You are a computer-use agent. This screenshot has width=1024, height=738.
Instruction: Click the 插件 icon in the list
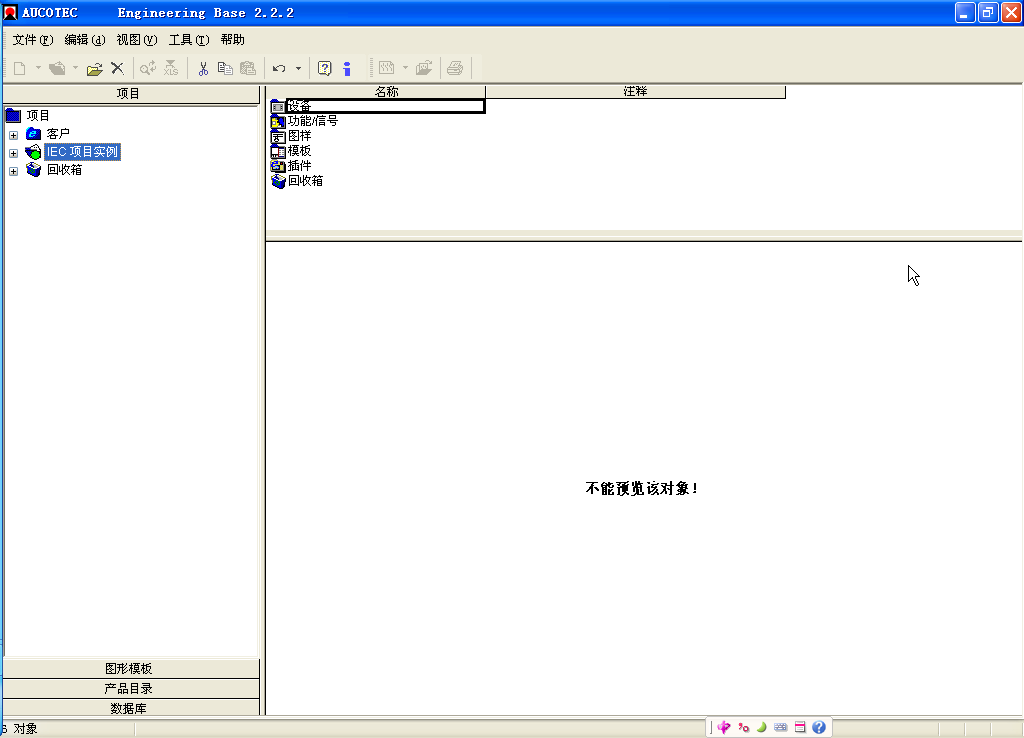278,167
